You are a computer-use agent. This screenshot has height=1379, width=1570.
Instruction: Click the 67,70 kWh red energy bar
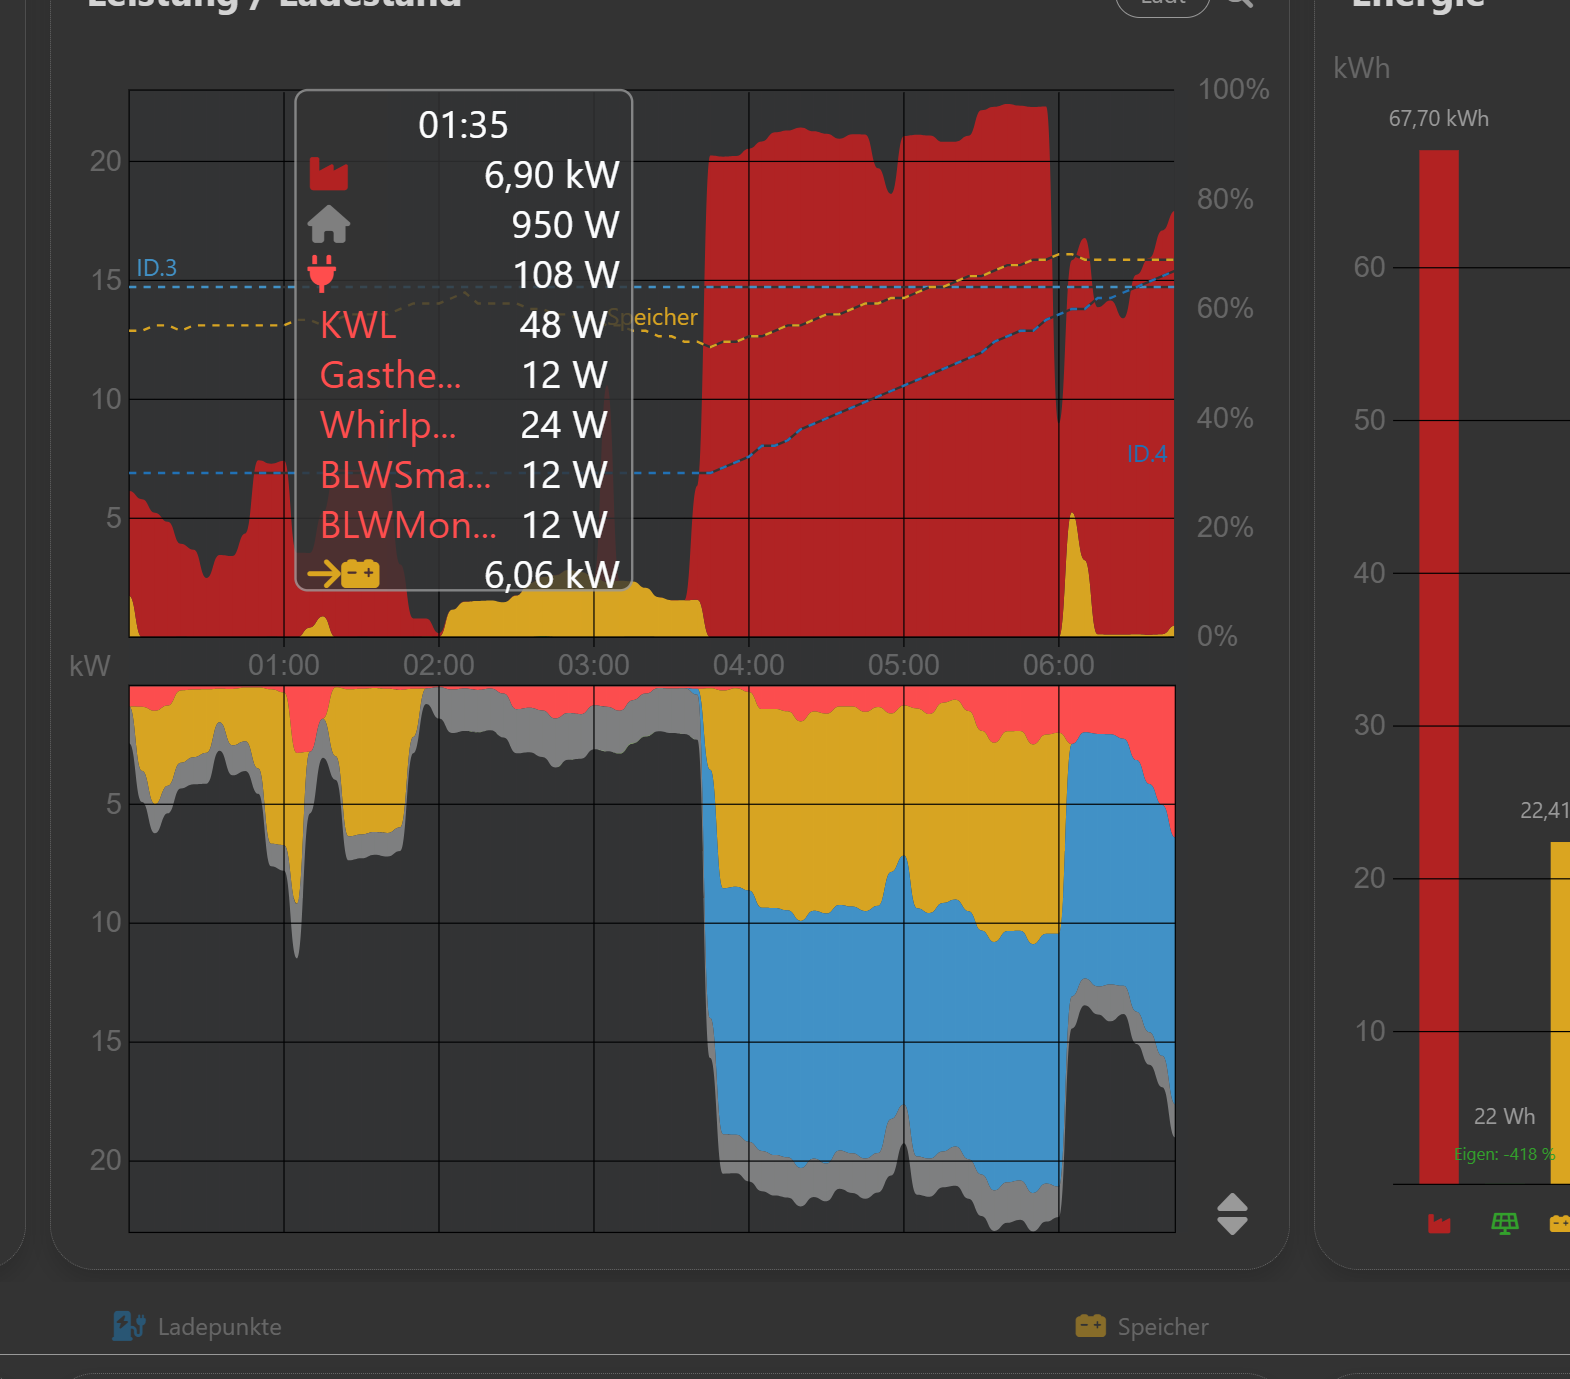pyautogui.click(x=1438, y=660)
